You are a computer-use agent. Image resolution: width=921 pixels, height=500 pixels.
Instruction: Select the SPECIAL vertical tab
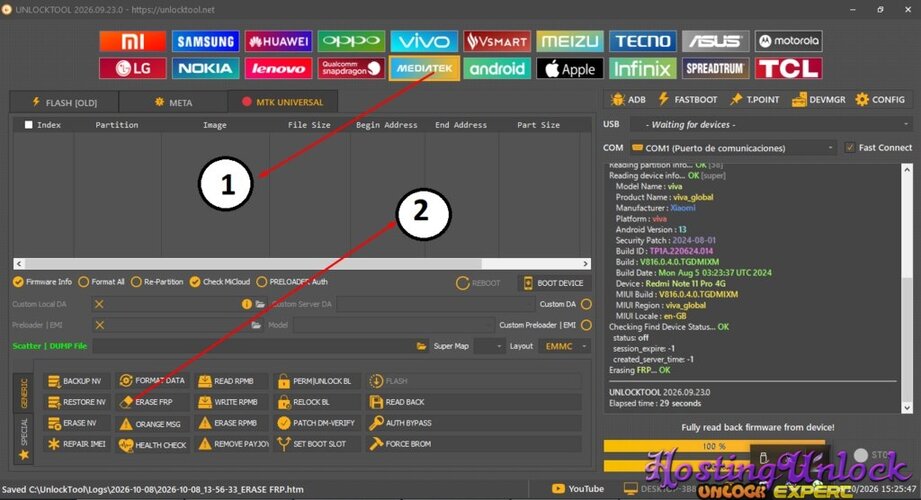coord(24,438)
